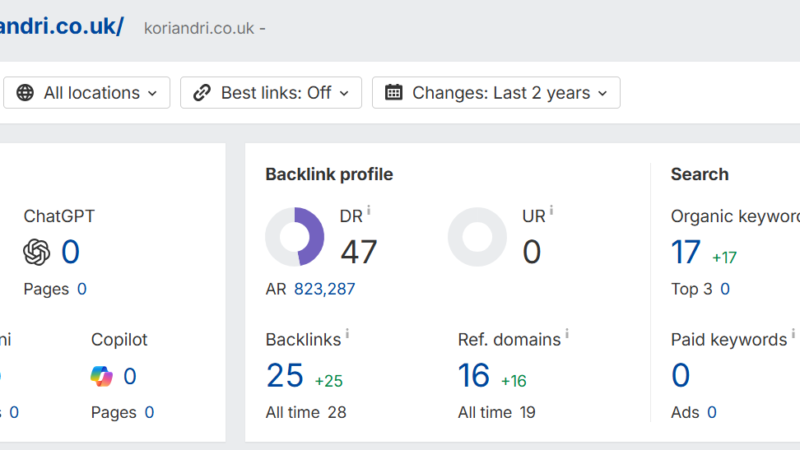Click the ChatGPT Pages 0 link
Viewport: 800px width, 450px height.
(x=82, y=289)
